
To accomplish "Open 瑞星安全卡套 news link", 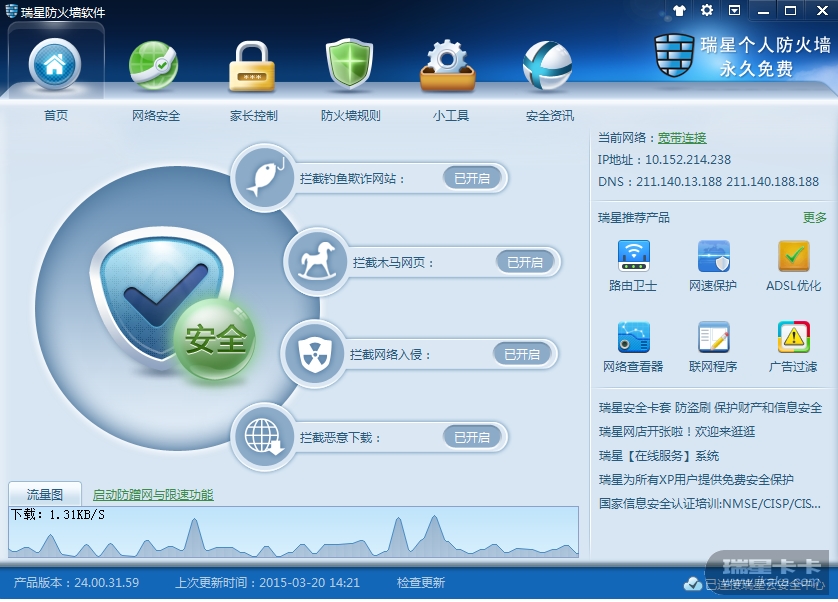I will click(x=710, y=408).
